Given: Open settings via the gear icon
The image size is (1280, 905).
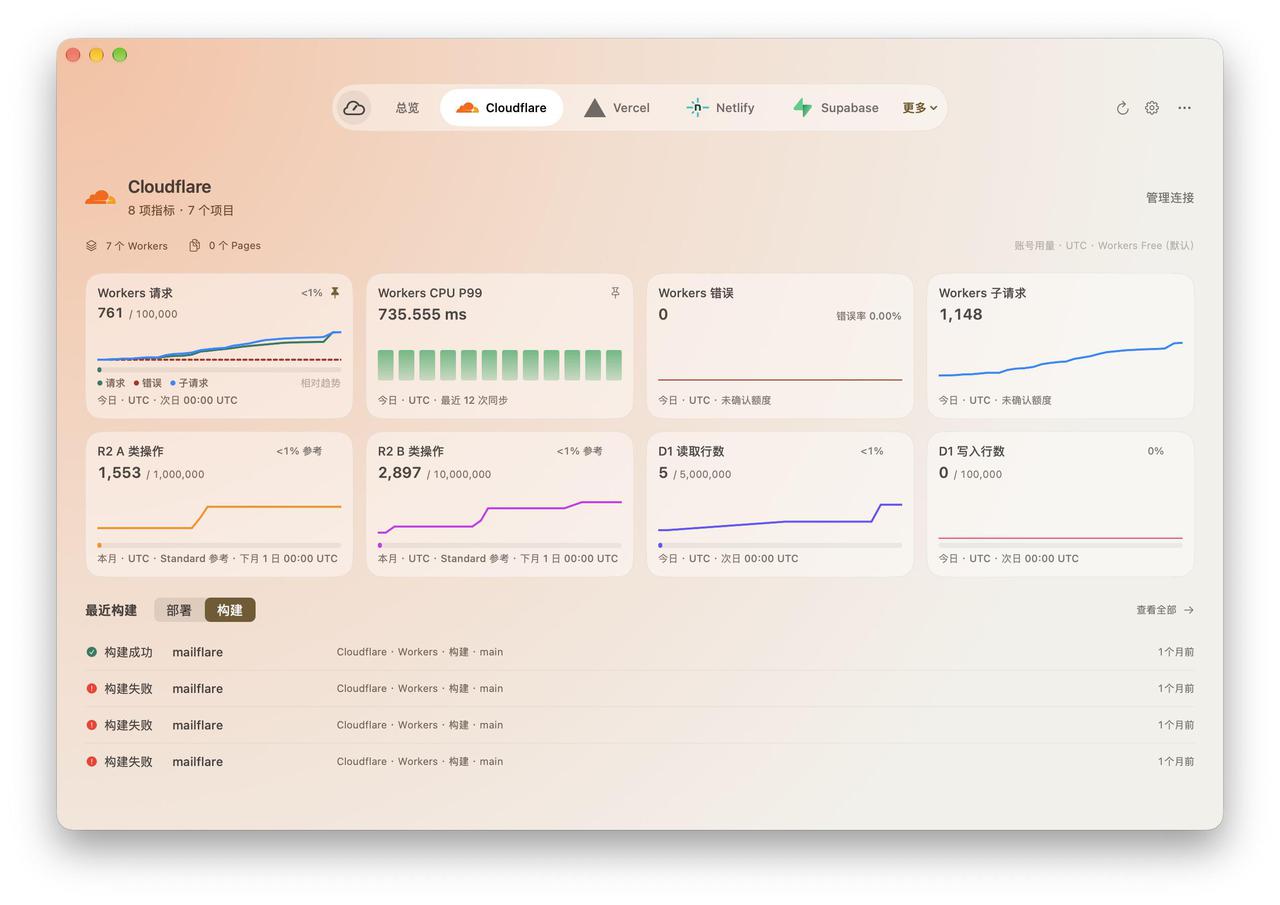Looking at the screenshot, I should [1152, 108].
